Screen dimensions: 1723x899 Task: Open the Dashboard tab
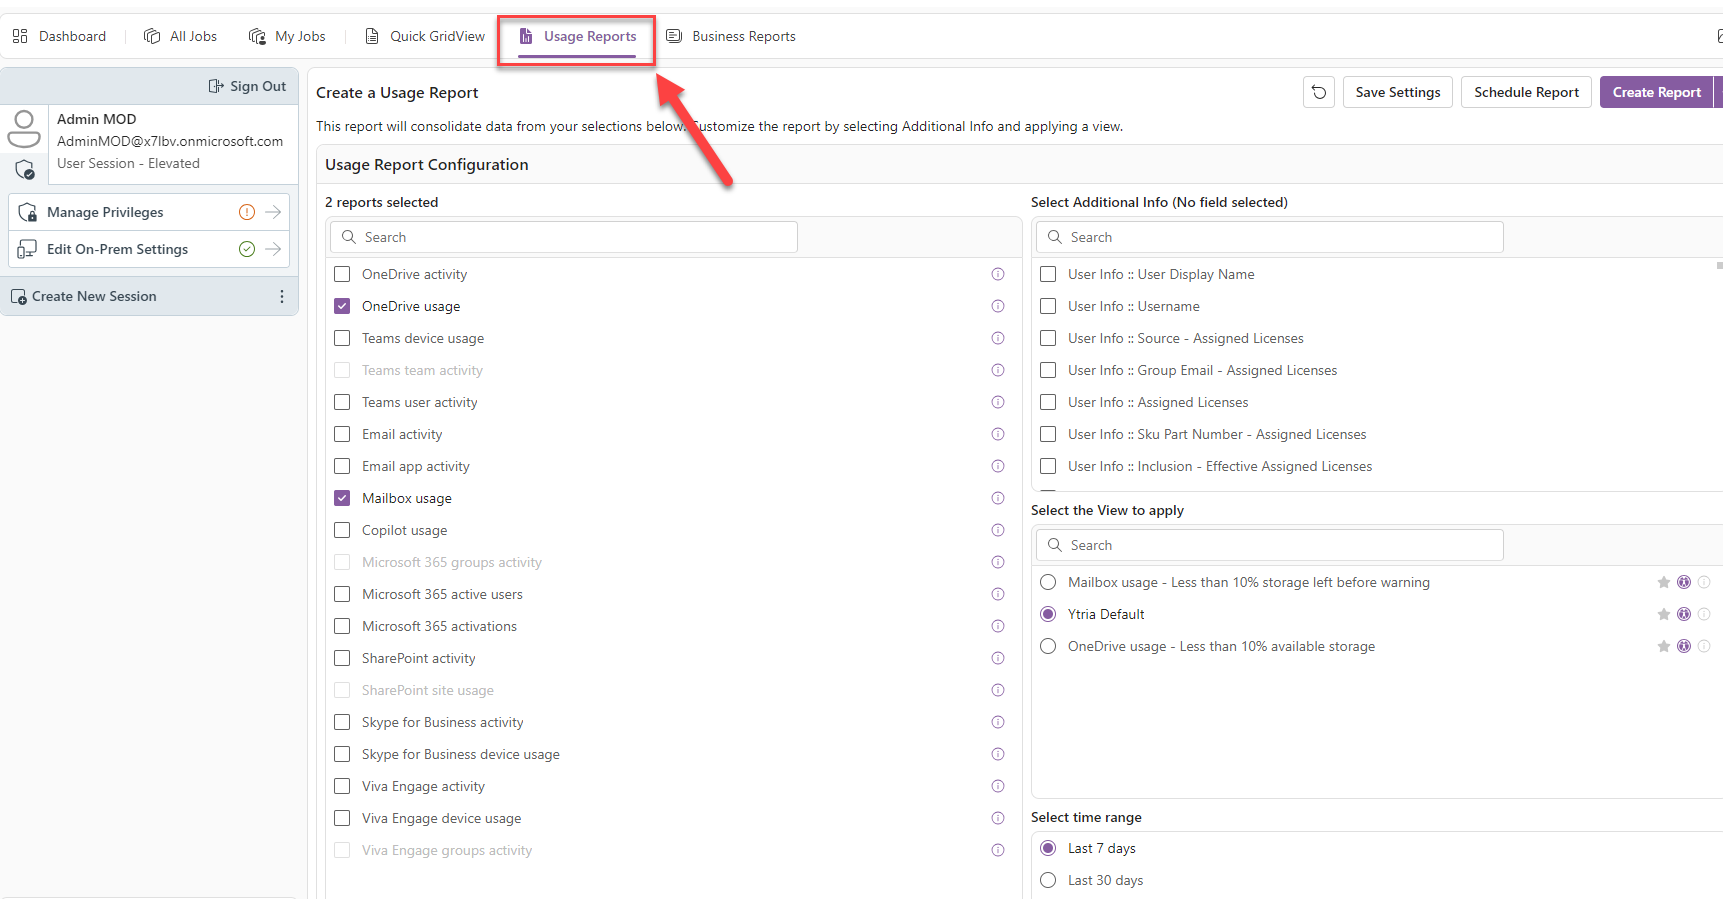pyautogui.click(x=60, y=36)
